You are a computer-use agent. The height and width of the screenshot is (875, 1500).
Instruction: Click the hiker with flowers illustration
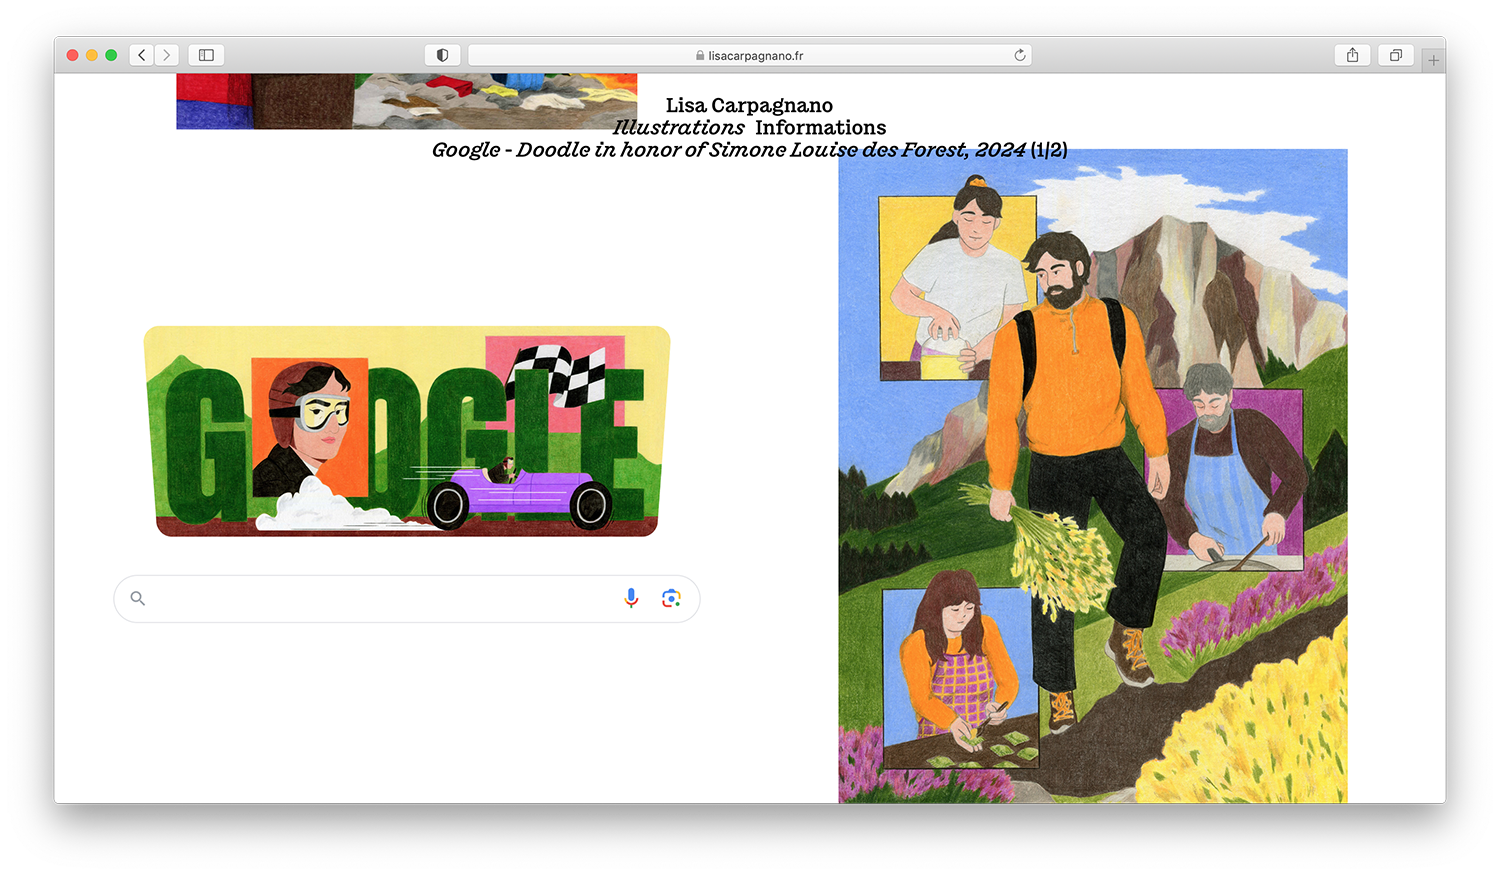1092,476
